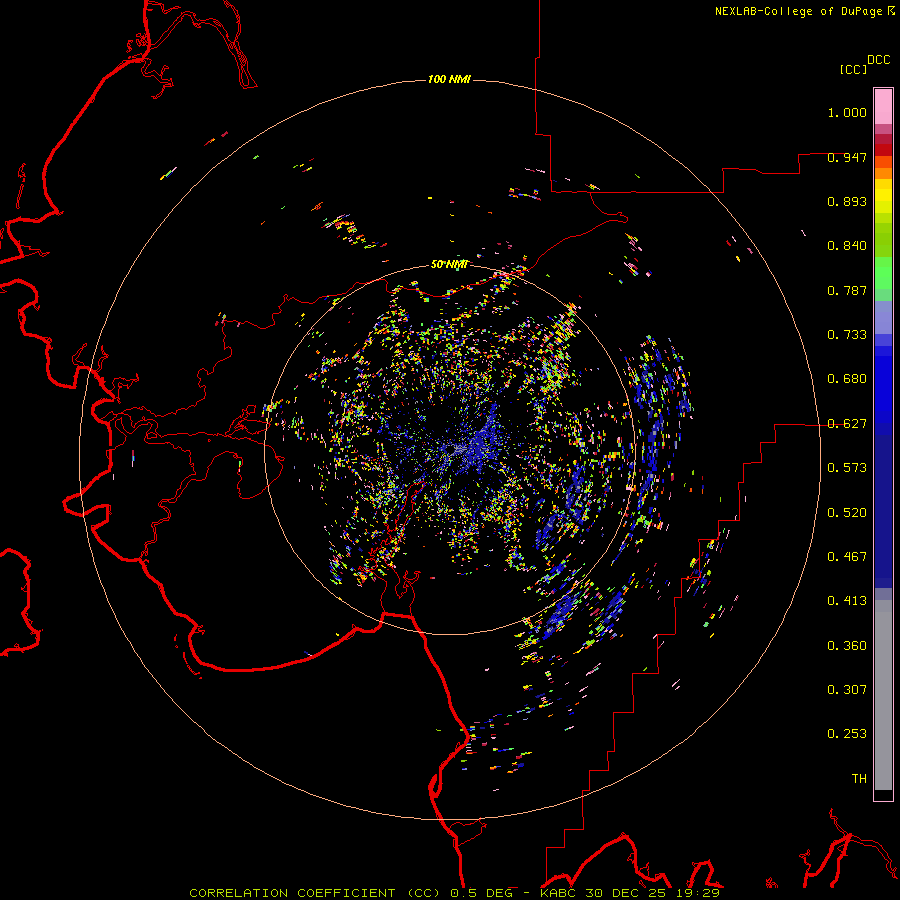The image size is (900, 900).
Task: Click the KABC station identifier in caption
Action: click(x=559, y=893)
